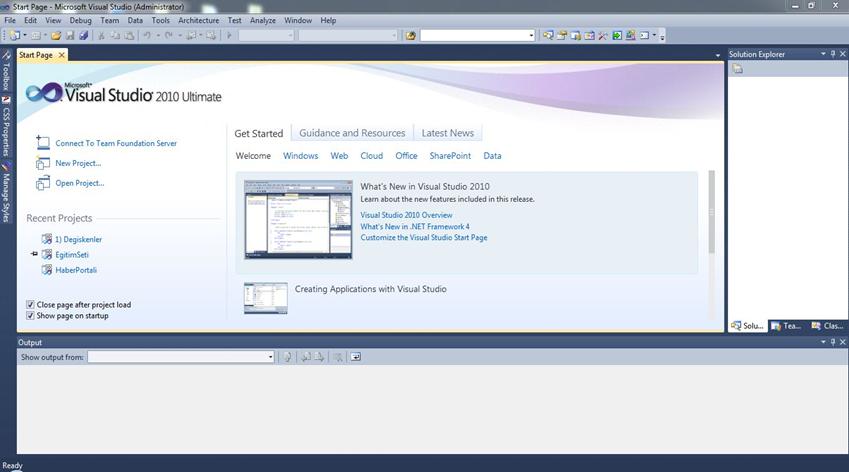
Task: Click the Redo toolbar icon
Action: [169, 36]
